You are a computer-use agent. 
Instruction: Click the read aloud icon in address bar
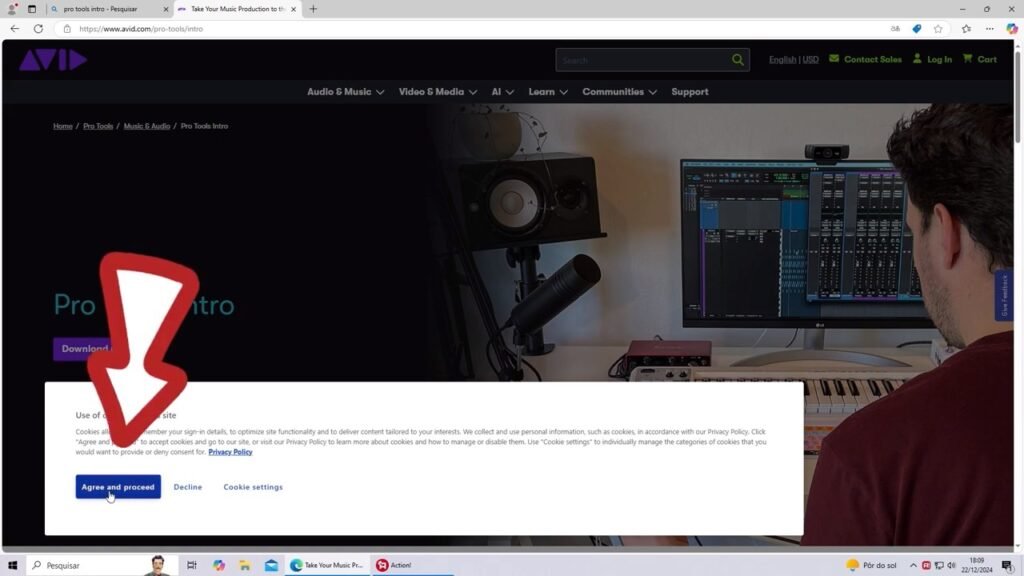coord(895,29)
